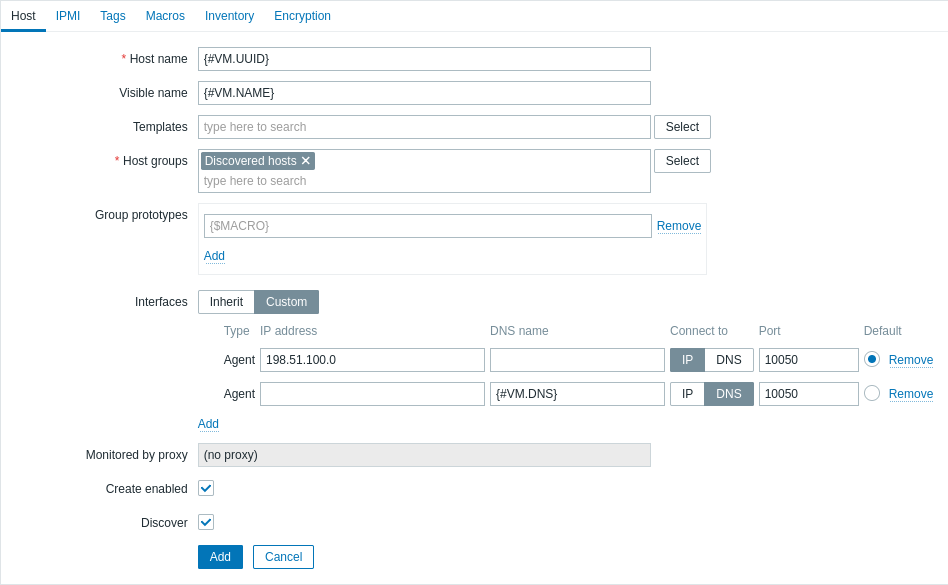Toggle the Discover checkbox
Image resolution: width=948 pixels, height=585 pixels.
click(x=206, y=522)
